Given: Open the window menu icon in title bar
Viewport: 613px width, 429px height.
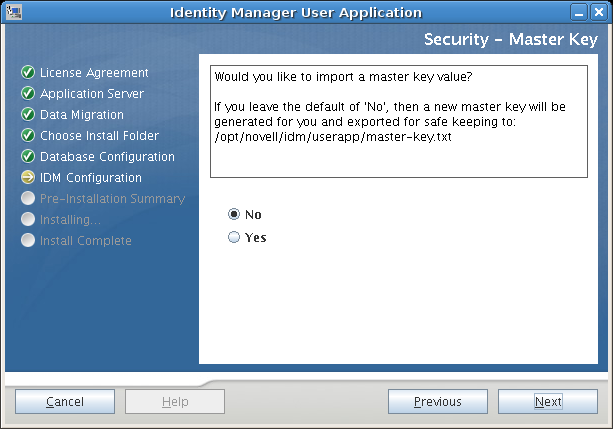Looking at the screenshot, I should [x=12, y=12].
